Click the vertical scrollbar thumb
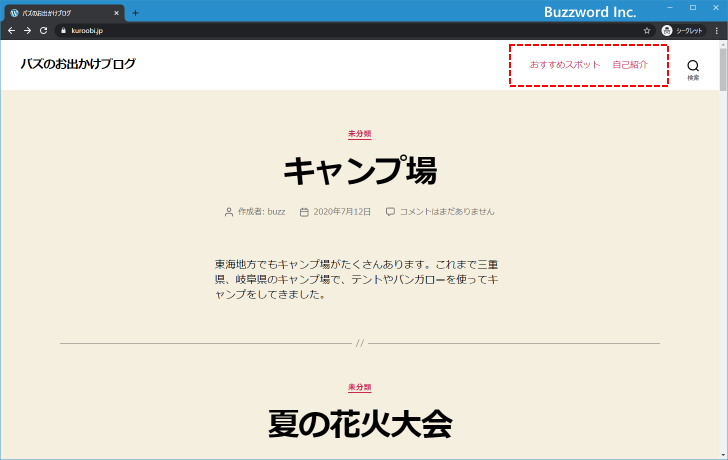Viewport: 728px width, 460px height. (x=723, y=70)
